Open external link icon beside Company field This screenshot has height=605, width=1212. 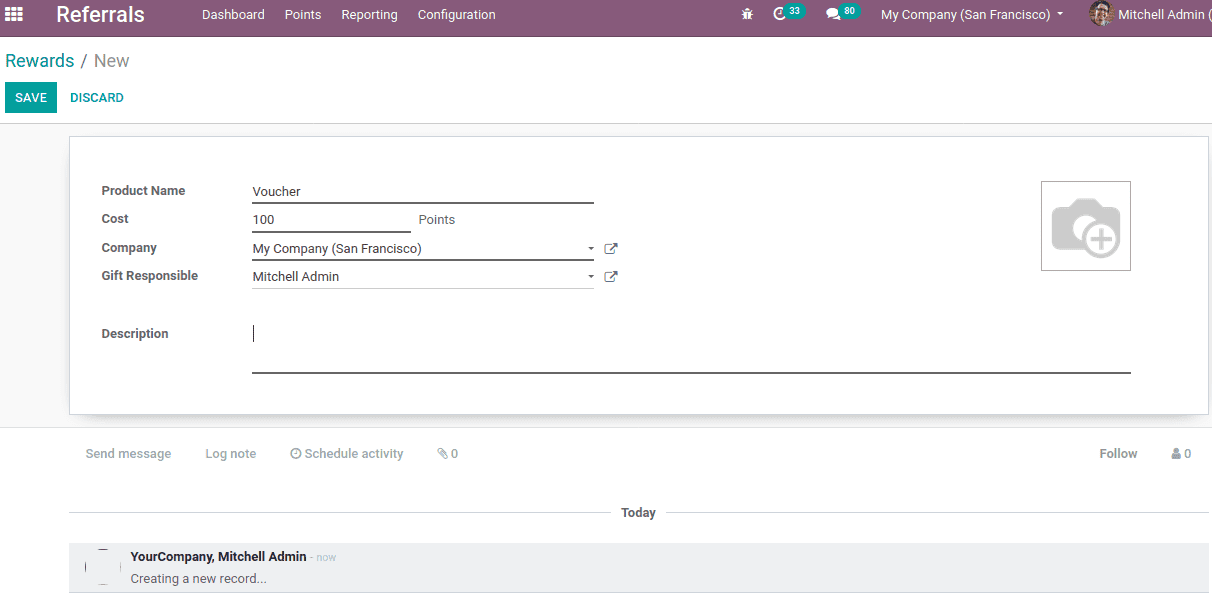pyautogui.click(x=611, y=249)
